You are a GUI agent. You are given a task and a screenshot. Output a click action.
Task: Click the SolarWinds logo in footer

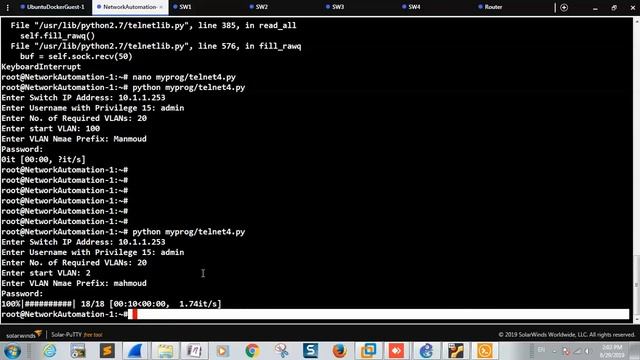click(x=24, y=335)
